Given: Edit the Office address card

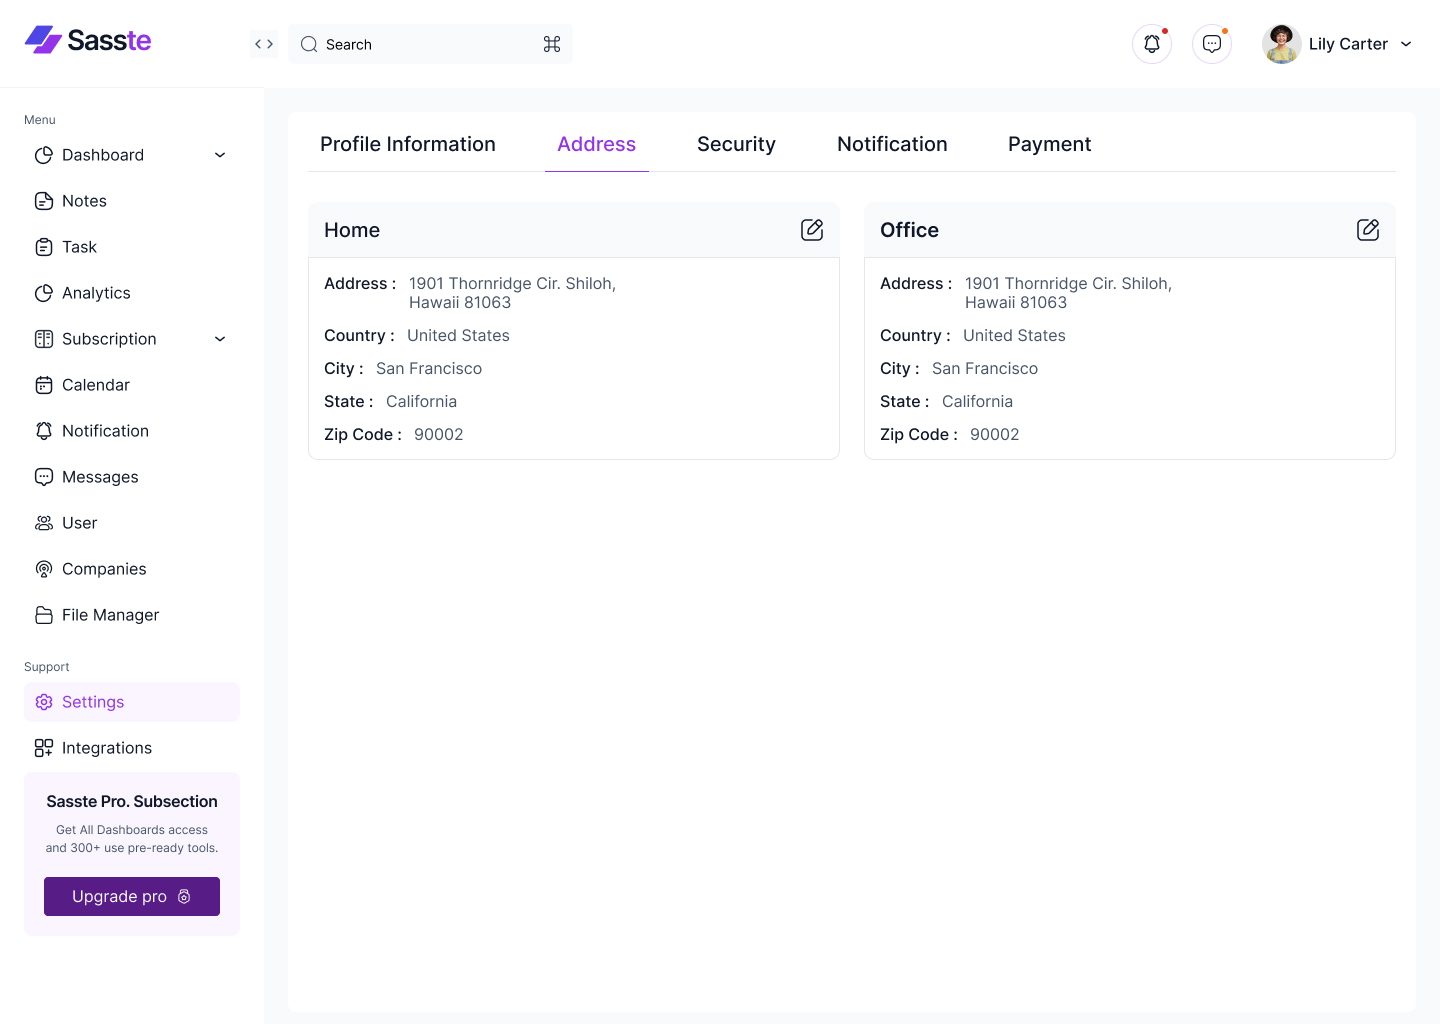Looking at the screenshot, I should tap(1368, 229).
